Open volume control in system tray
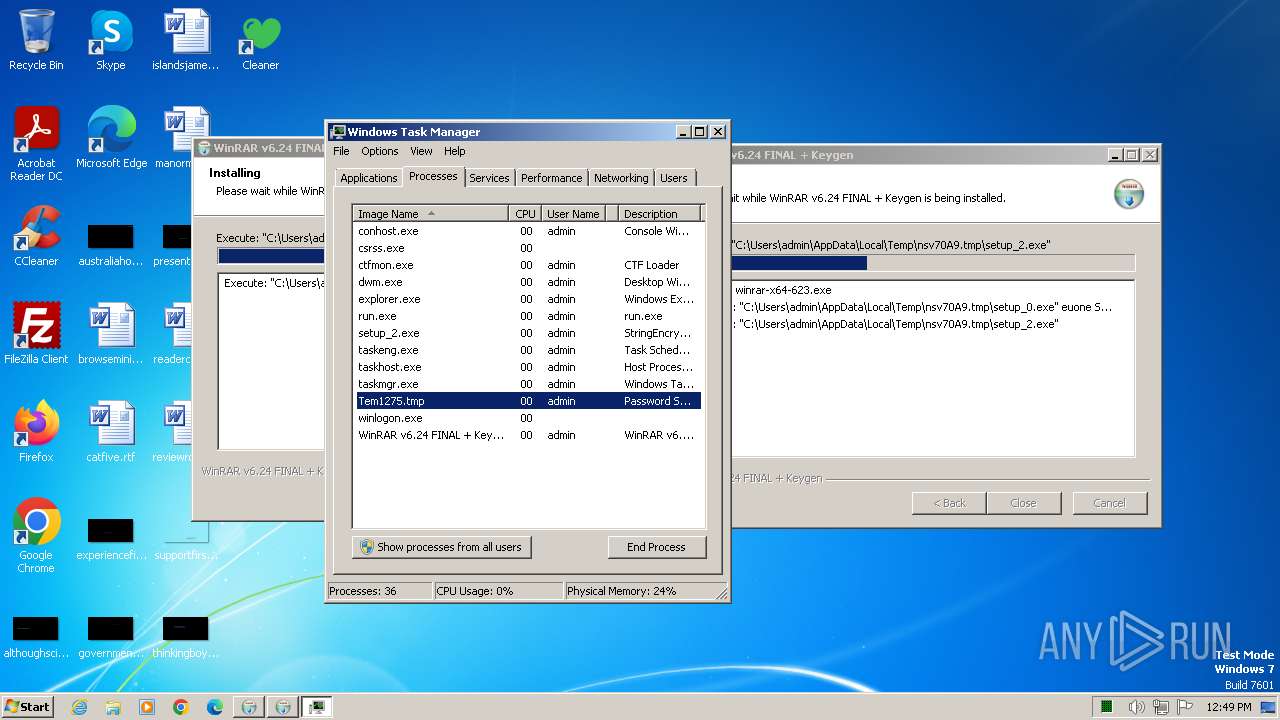 [1136, 707]
